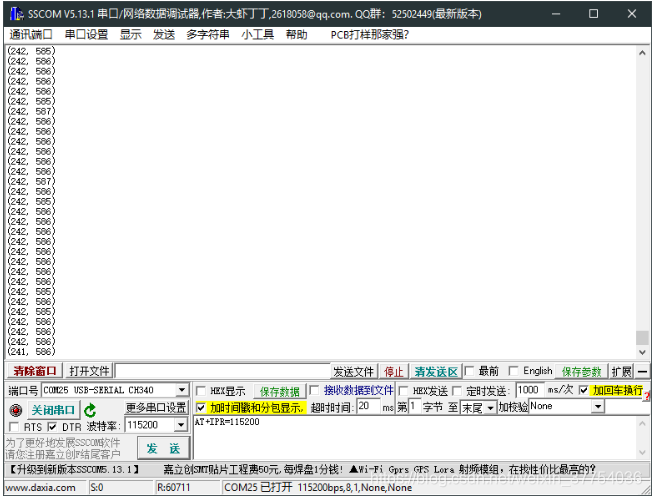Uncheck 加时间戳和分包显示 checkbox
The image size is (652, 497).
click(201, 407)
